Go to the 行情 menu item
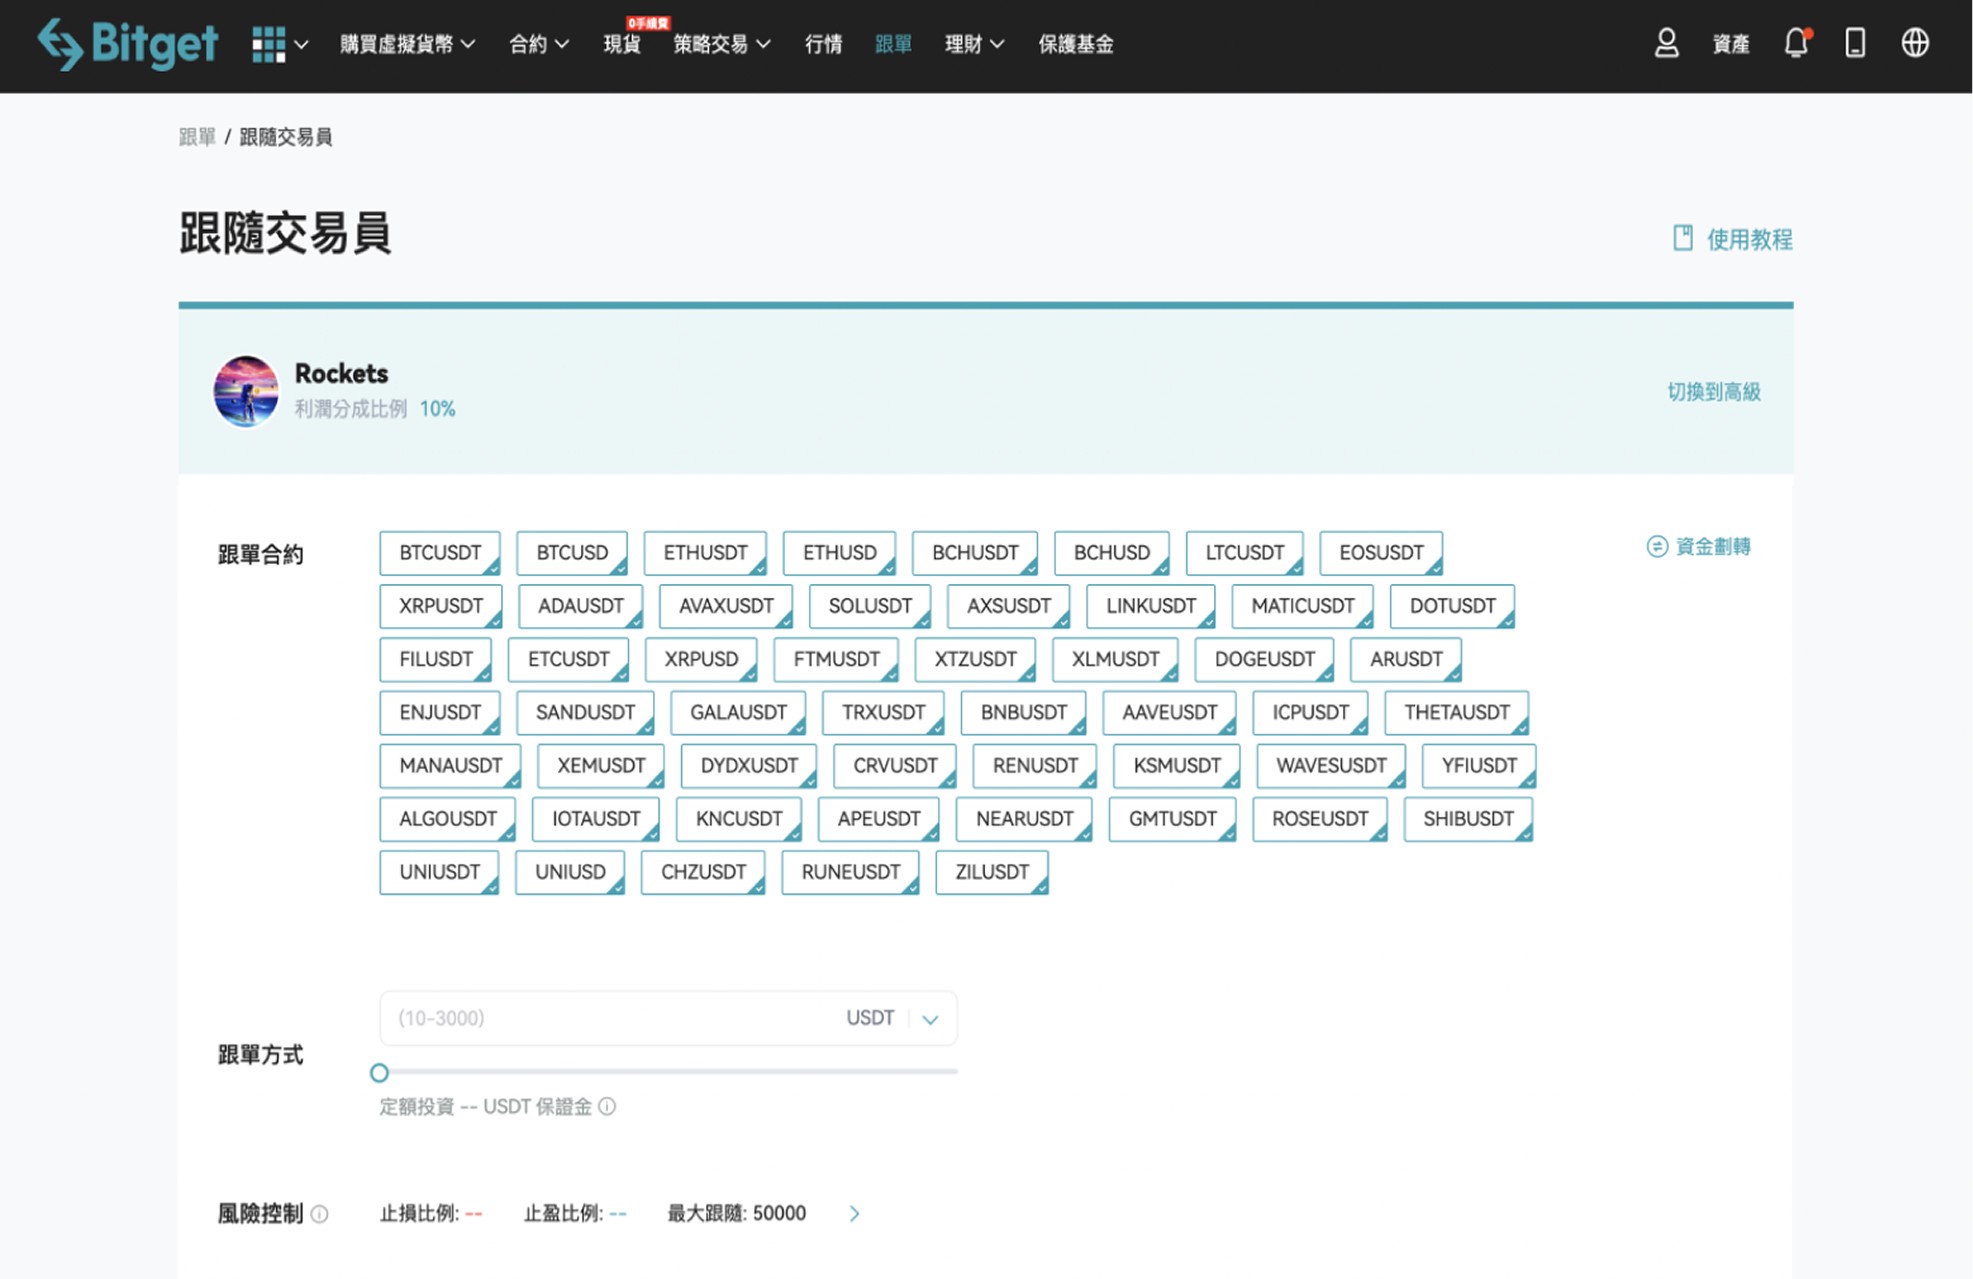1973x1279 pixels. coord(823,44)
